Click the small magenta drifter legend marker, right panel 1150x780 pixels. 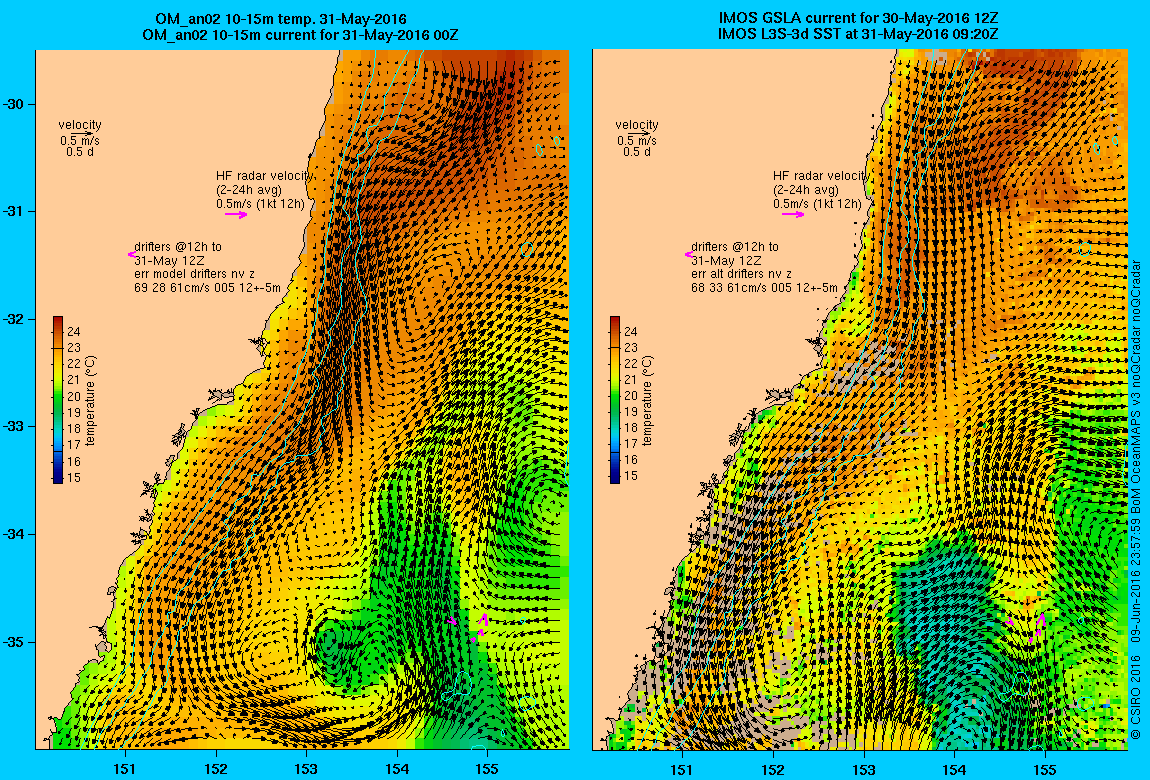(688, 254)
